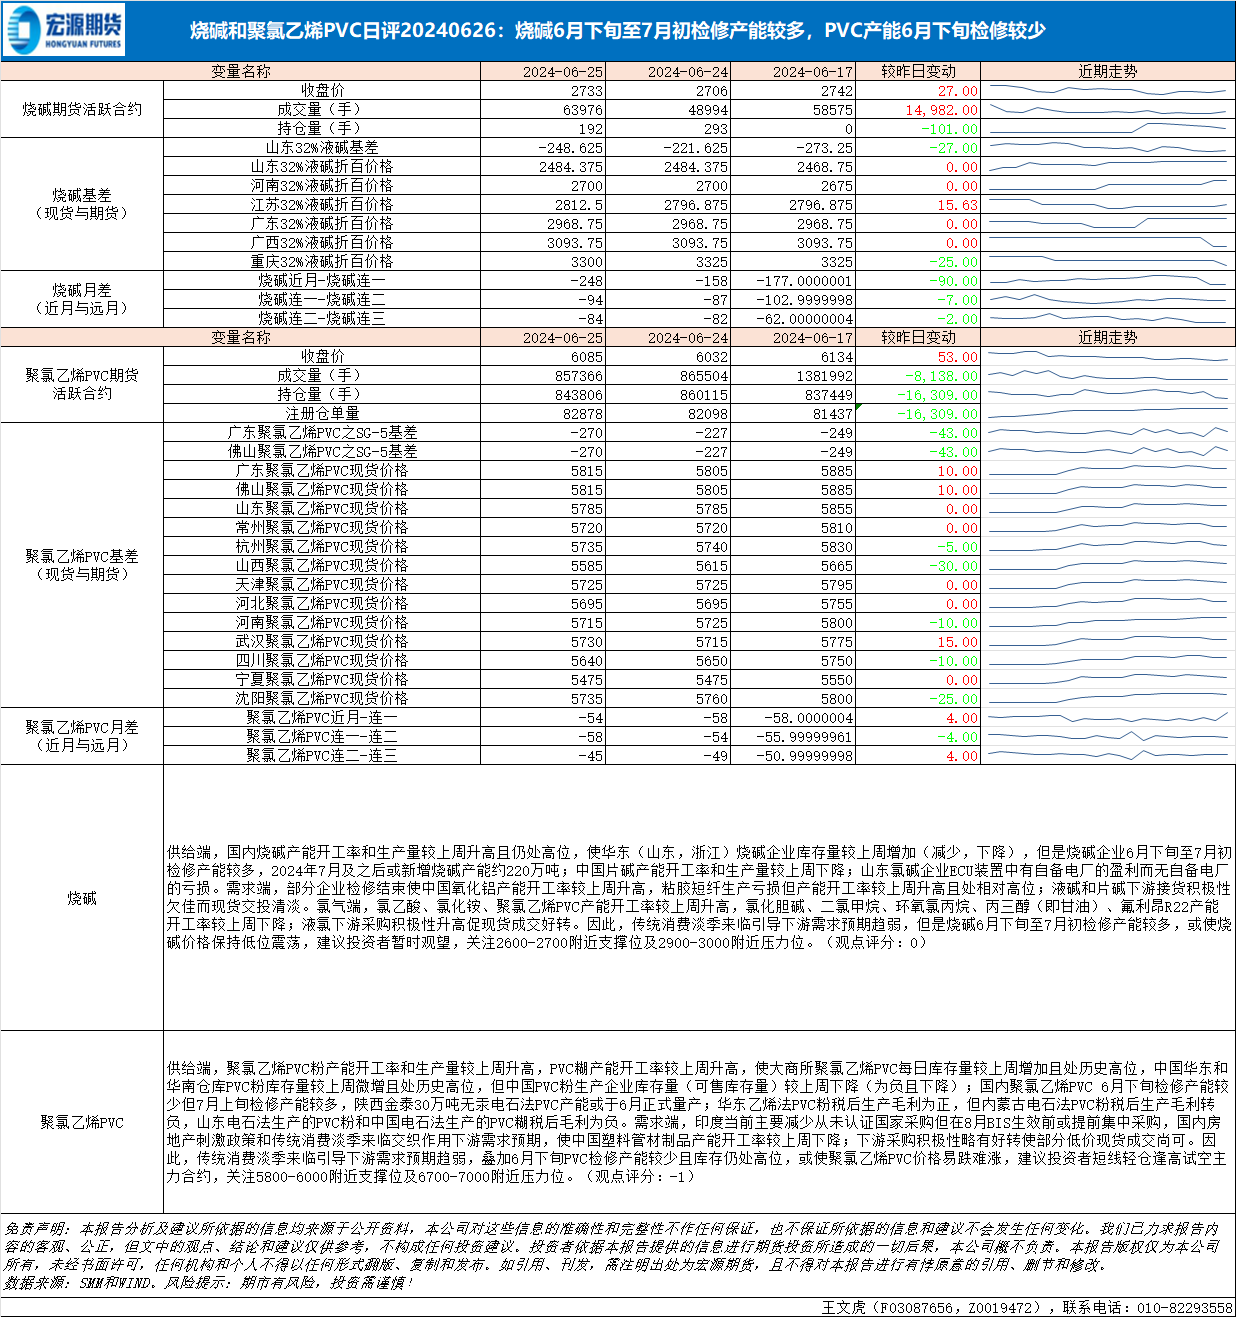The image size is (1236, 1317).
Task: Click the 江苏 price value 2812.5
Action: (579, 205)
